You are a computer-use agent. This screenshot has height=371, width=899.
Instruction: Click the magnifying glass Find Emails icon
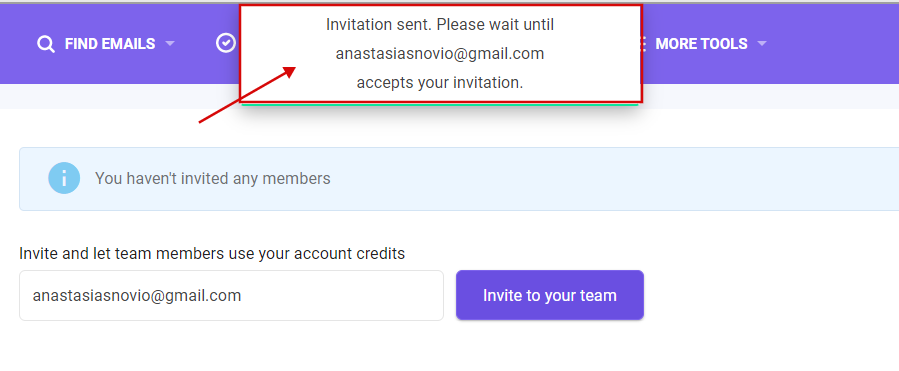coord(45,44)
